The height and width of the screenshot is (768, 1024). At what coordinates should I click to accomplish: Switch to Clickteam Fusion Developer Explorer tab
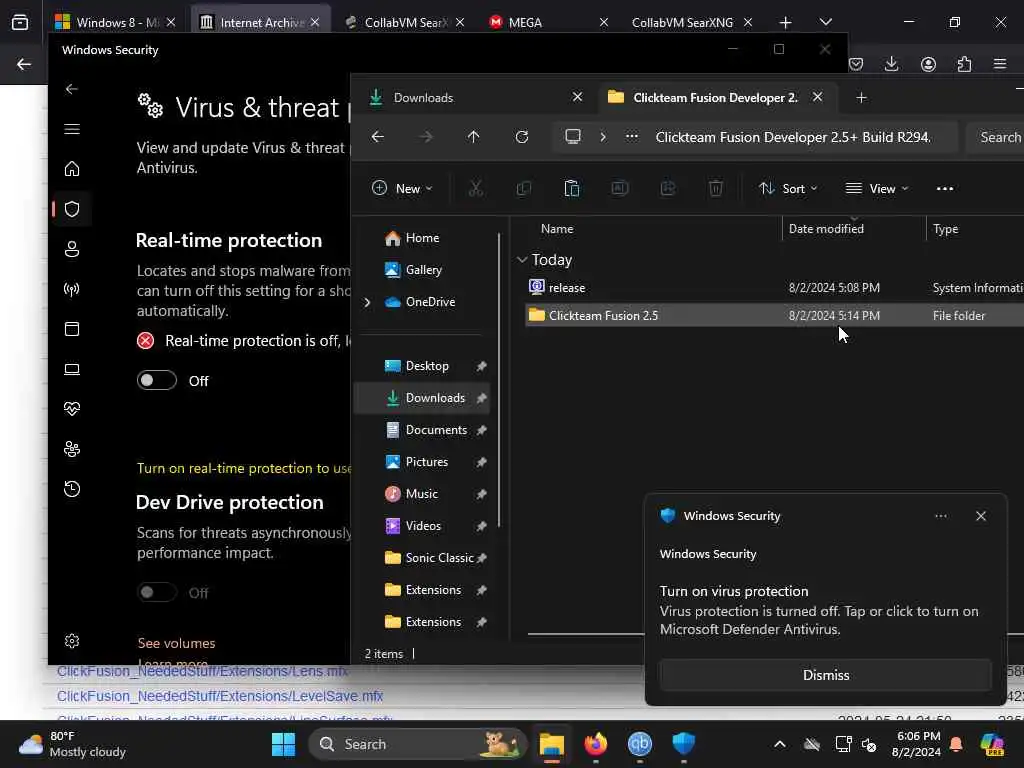click(x=715, y=97)
